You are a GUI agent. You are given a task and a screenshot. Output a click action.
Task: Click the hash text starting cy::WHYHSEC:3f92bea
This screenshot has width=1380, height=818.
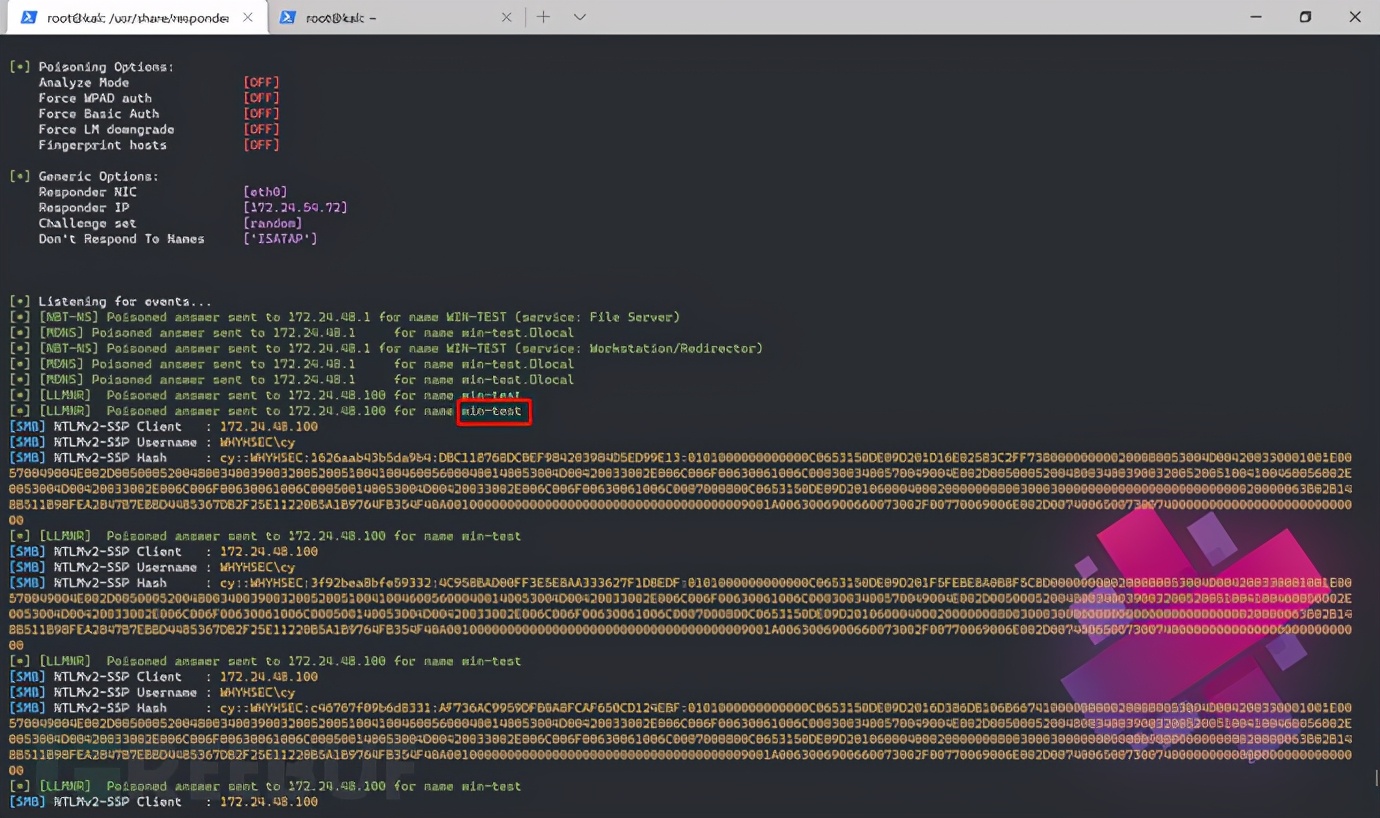click(680, 614)
